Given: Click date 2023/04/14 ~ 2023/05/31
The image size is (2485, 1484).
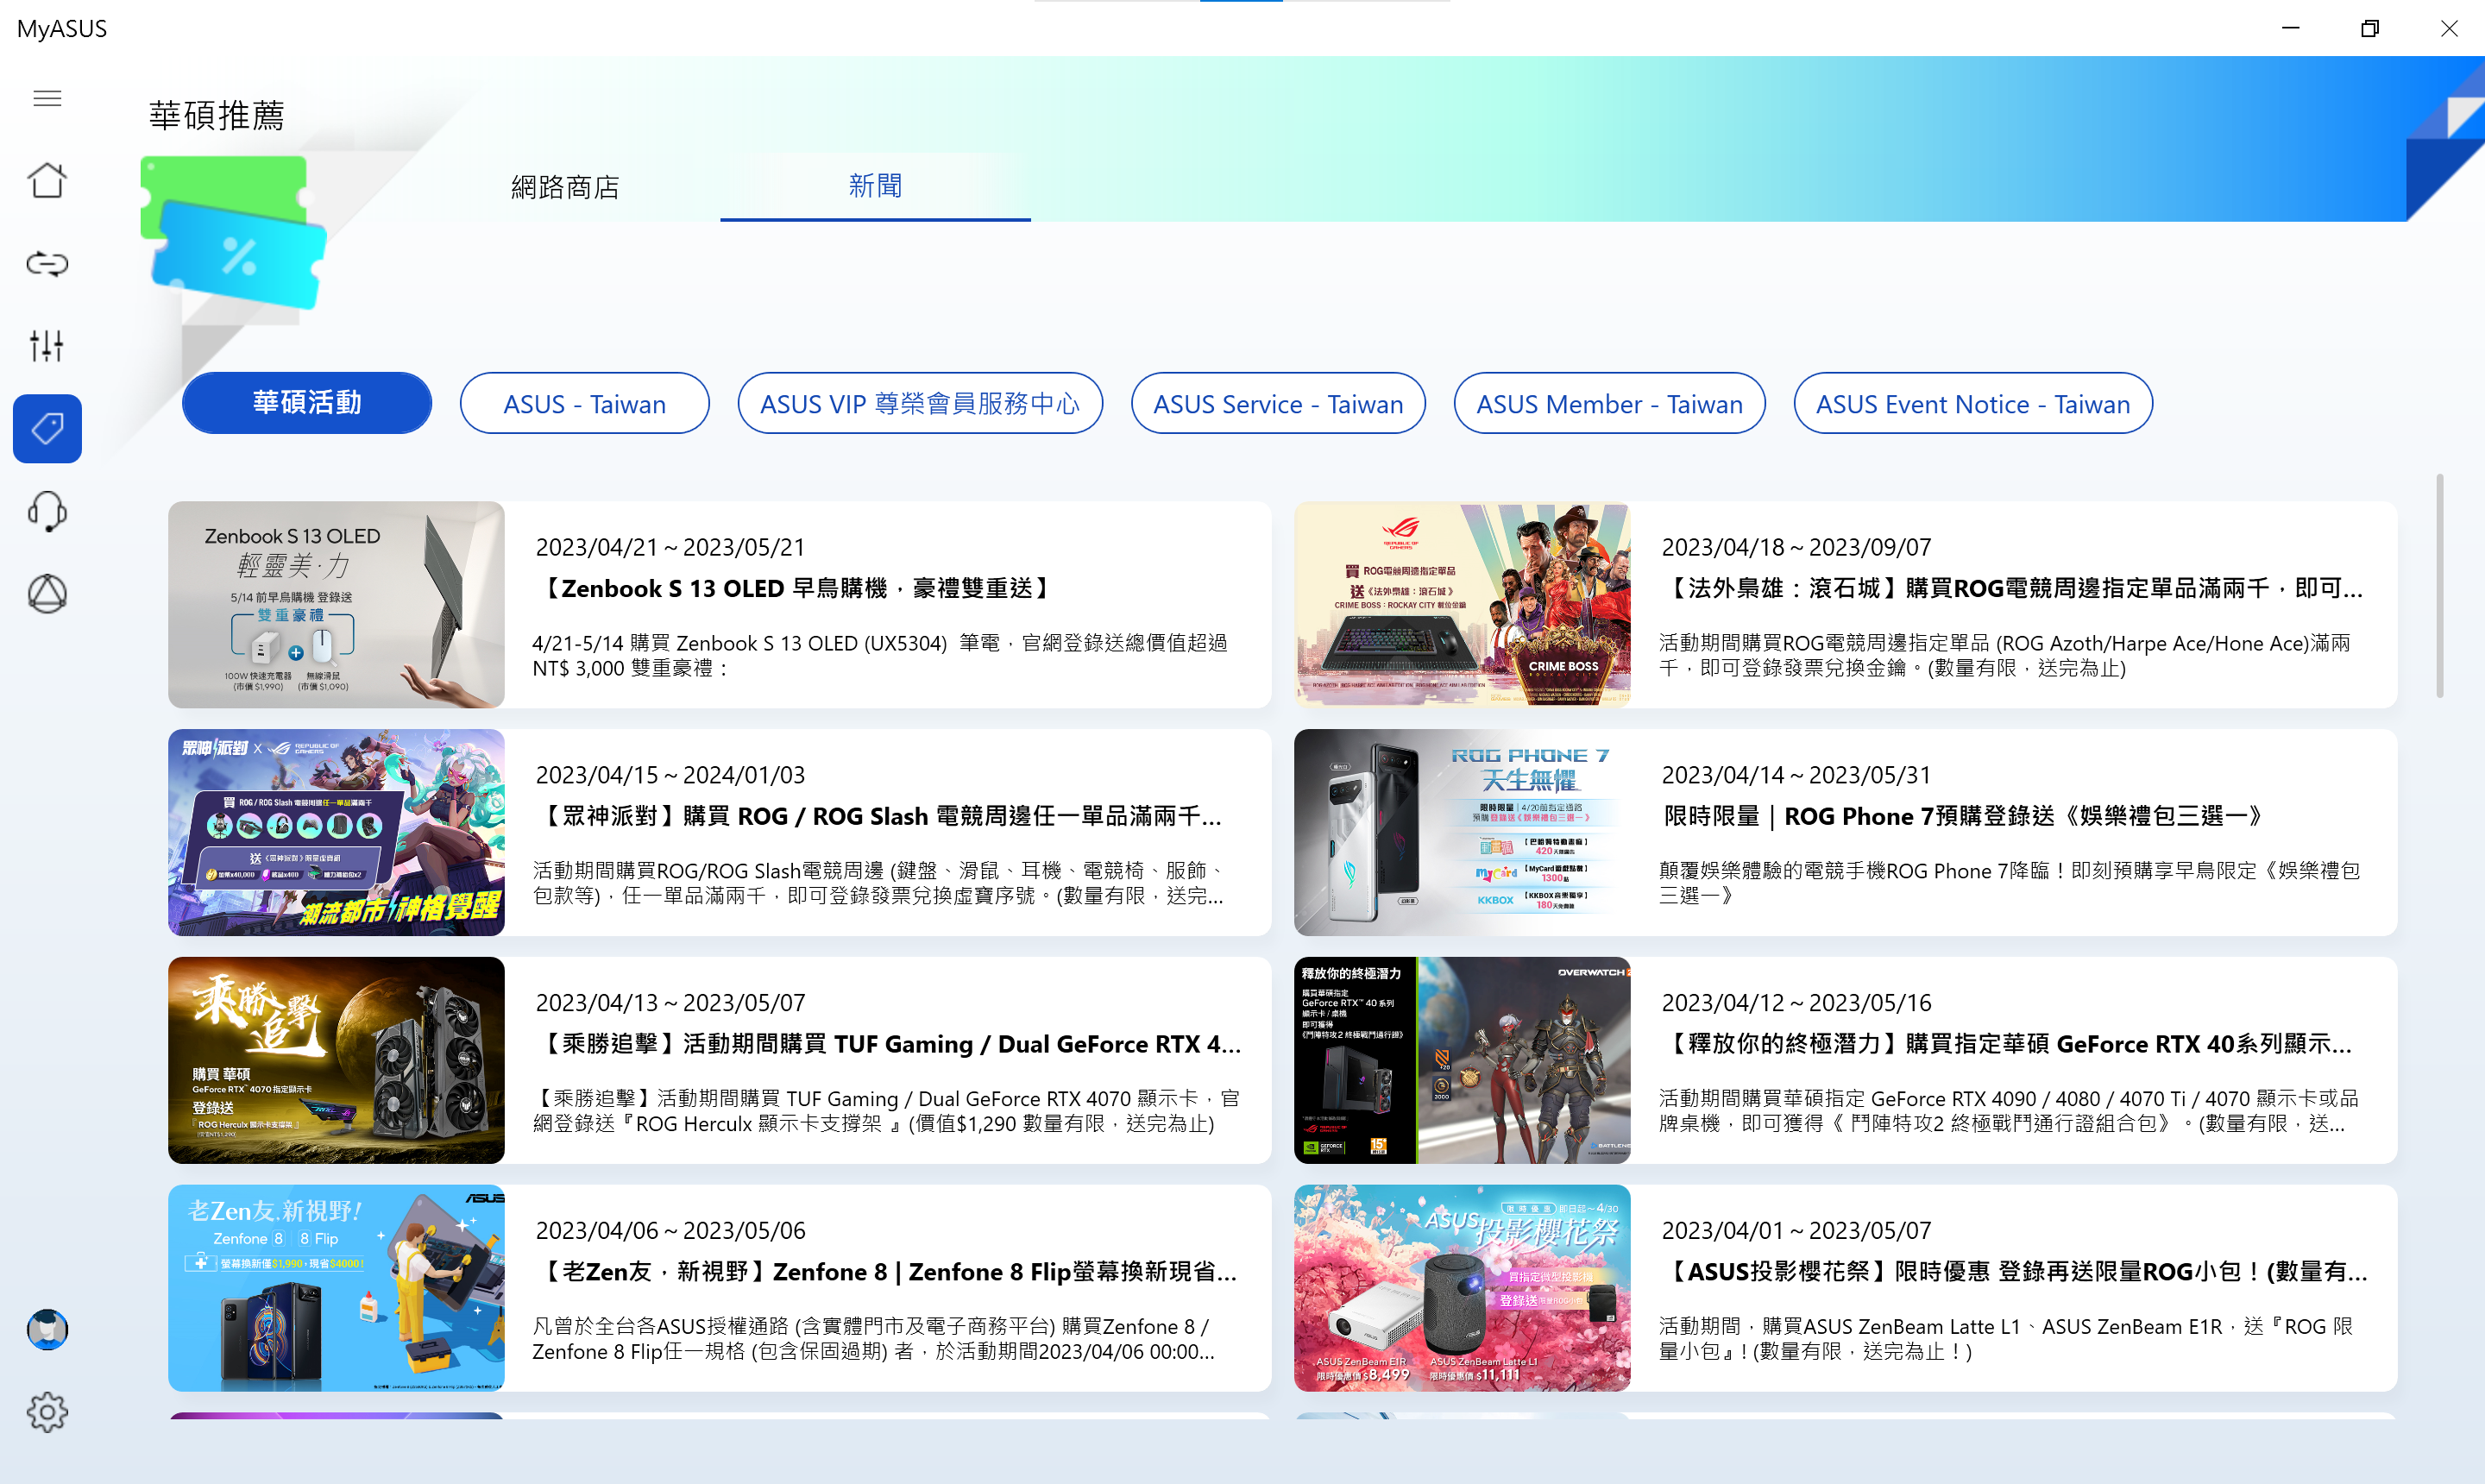Looking at the screenshot, I should coord(1796,775).
